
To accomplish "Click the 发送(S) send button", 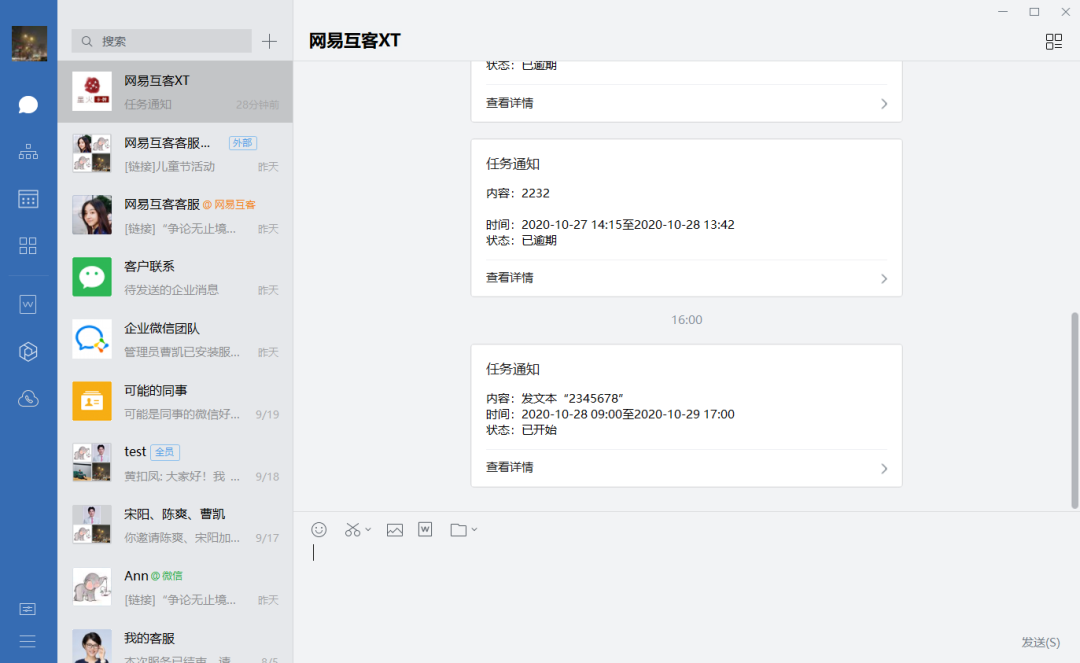I will pyautogui.click(x=1040, y=642).
